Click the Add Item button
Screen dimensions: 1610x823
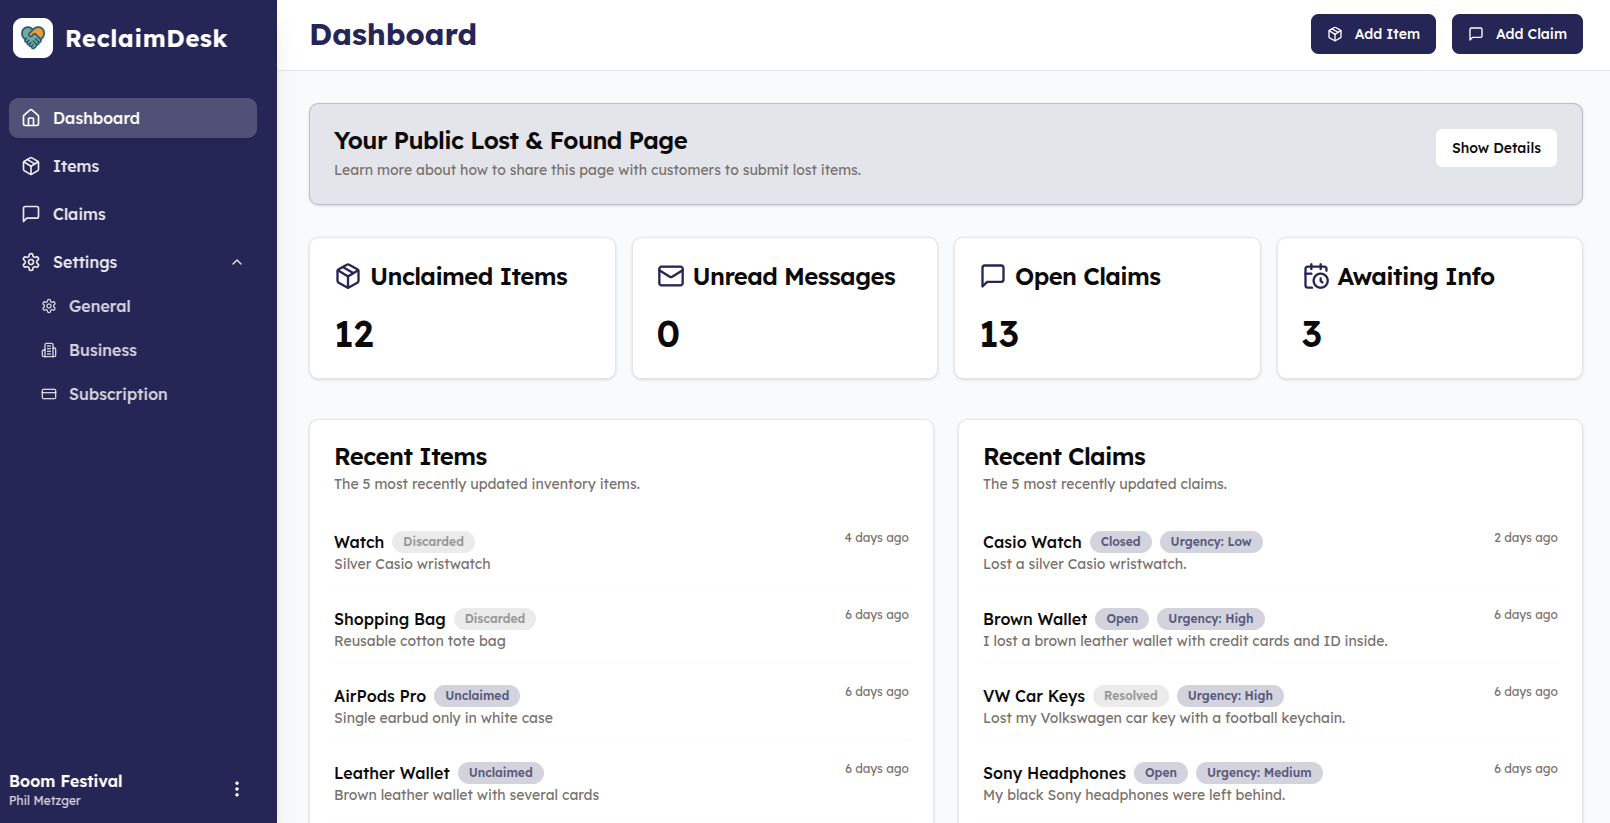(x=1373, y=34)
